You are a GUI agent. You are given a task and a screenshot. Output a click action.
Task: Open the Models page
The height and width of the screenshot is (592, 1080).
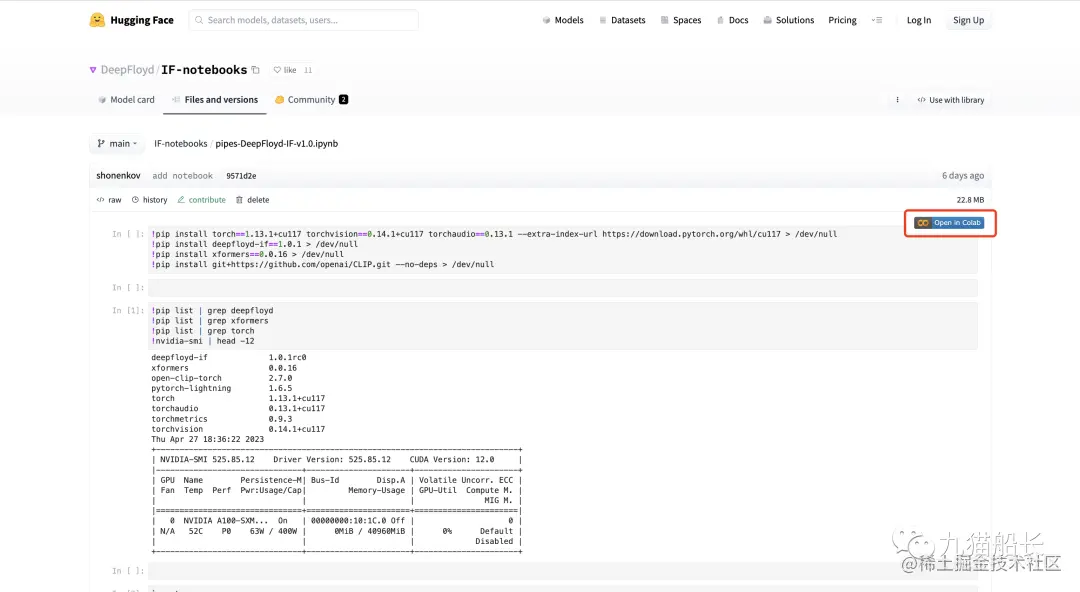click(x=563, y=20)
